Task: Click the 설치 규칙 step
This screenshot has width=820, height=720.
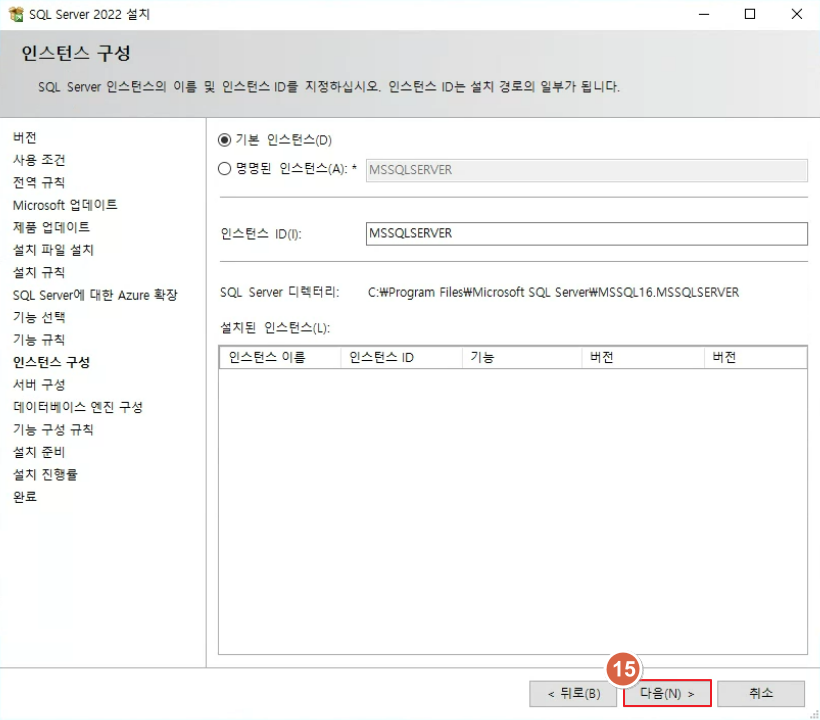Action: 39,272
